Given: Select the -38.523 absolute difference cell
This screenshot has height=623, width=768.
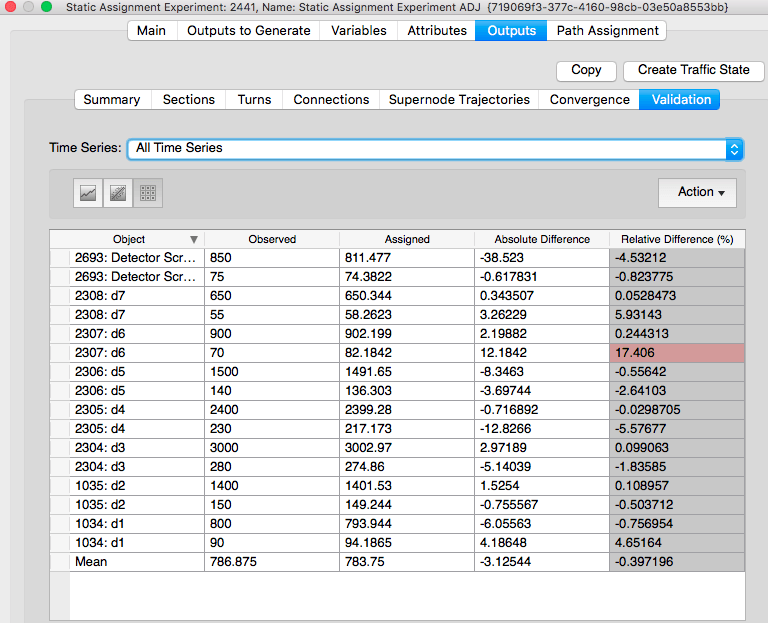Looking at the screenshot, I should tap(542, 258).
